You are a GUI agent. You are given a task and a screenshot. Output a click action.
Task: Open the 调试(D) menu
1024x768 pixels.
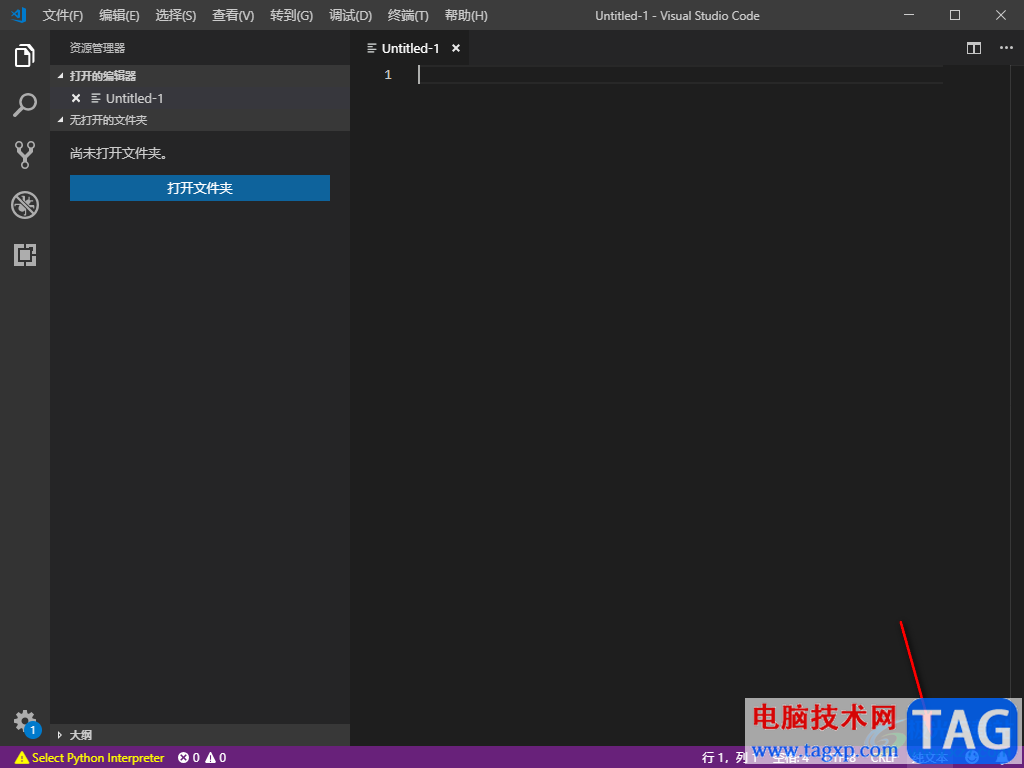(351, 16)
